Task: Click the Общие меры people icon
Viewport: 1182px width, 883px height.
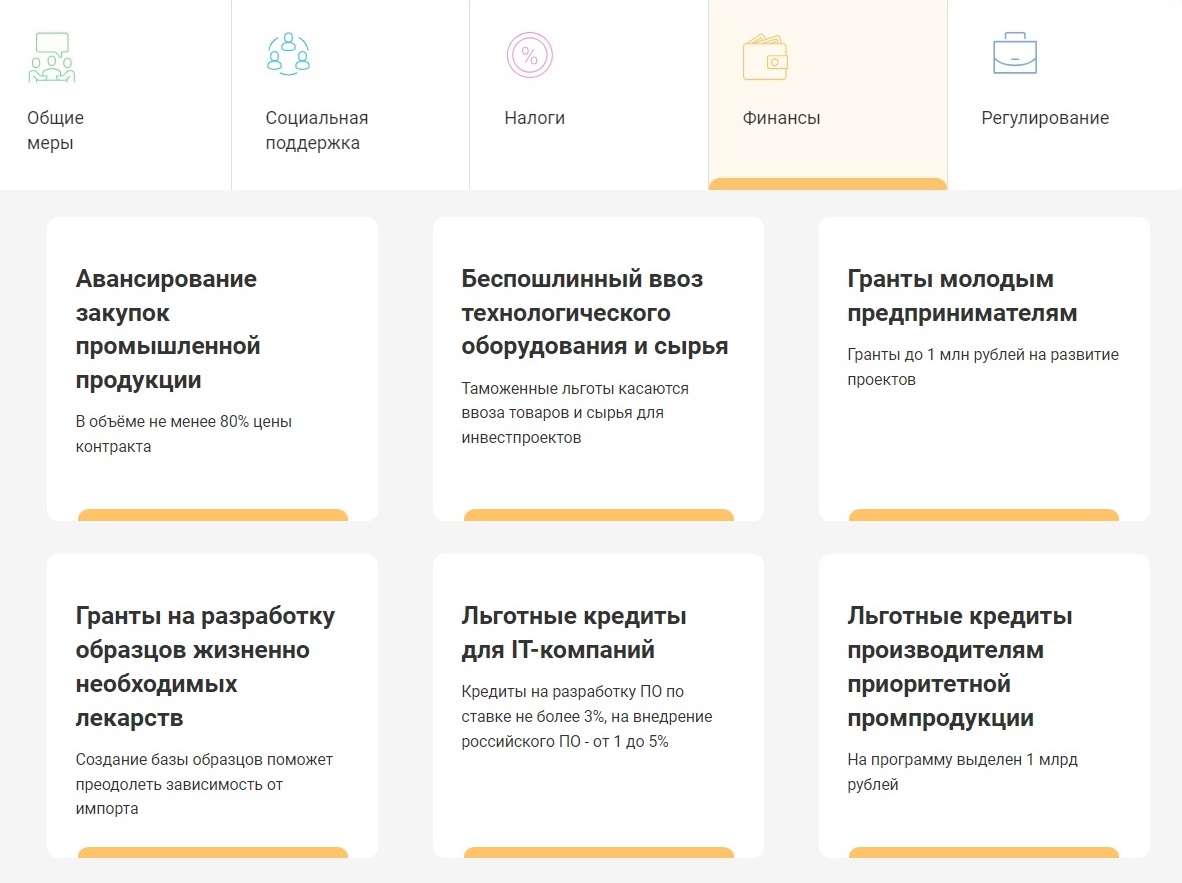Action: [x=52, y=57]
